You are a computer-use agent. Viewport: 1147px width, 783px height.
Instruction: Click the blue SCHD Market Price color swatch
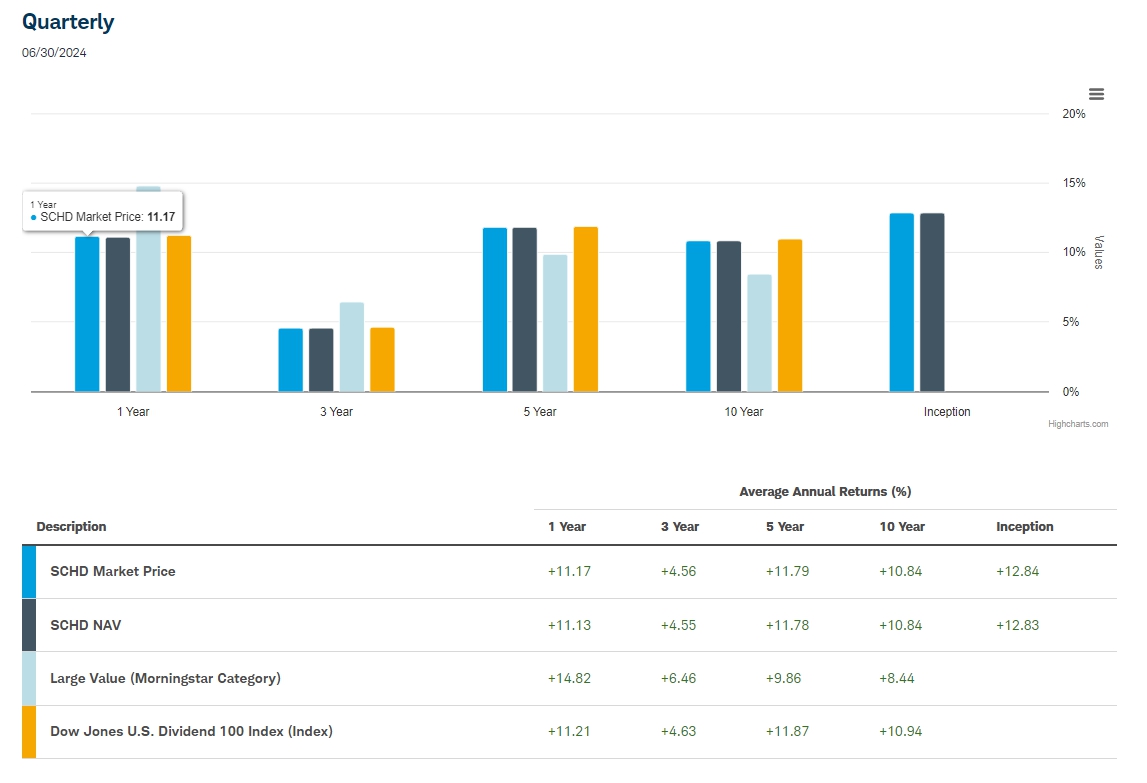coord(29,572)
